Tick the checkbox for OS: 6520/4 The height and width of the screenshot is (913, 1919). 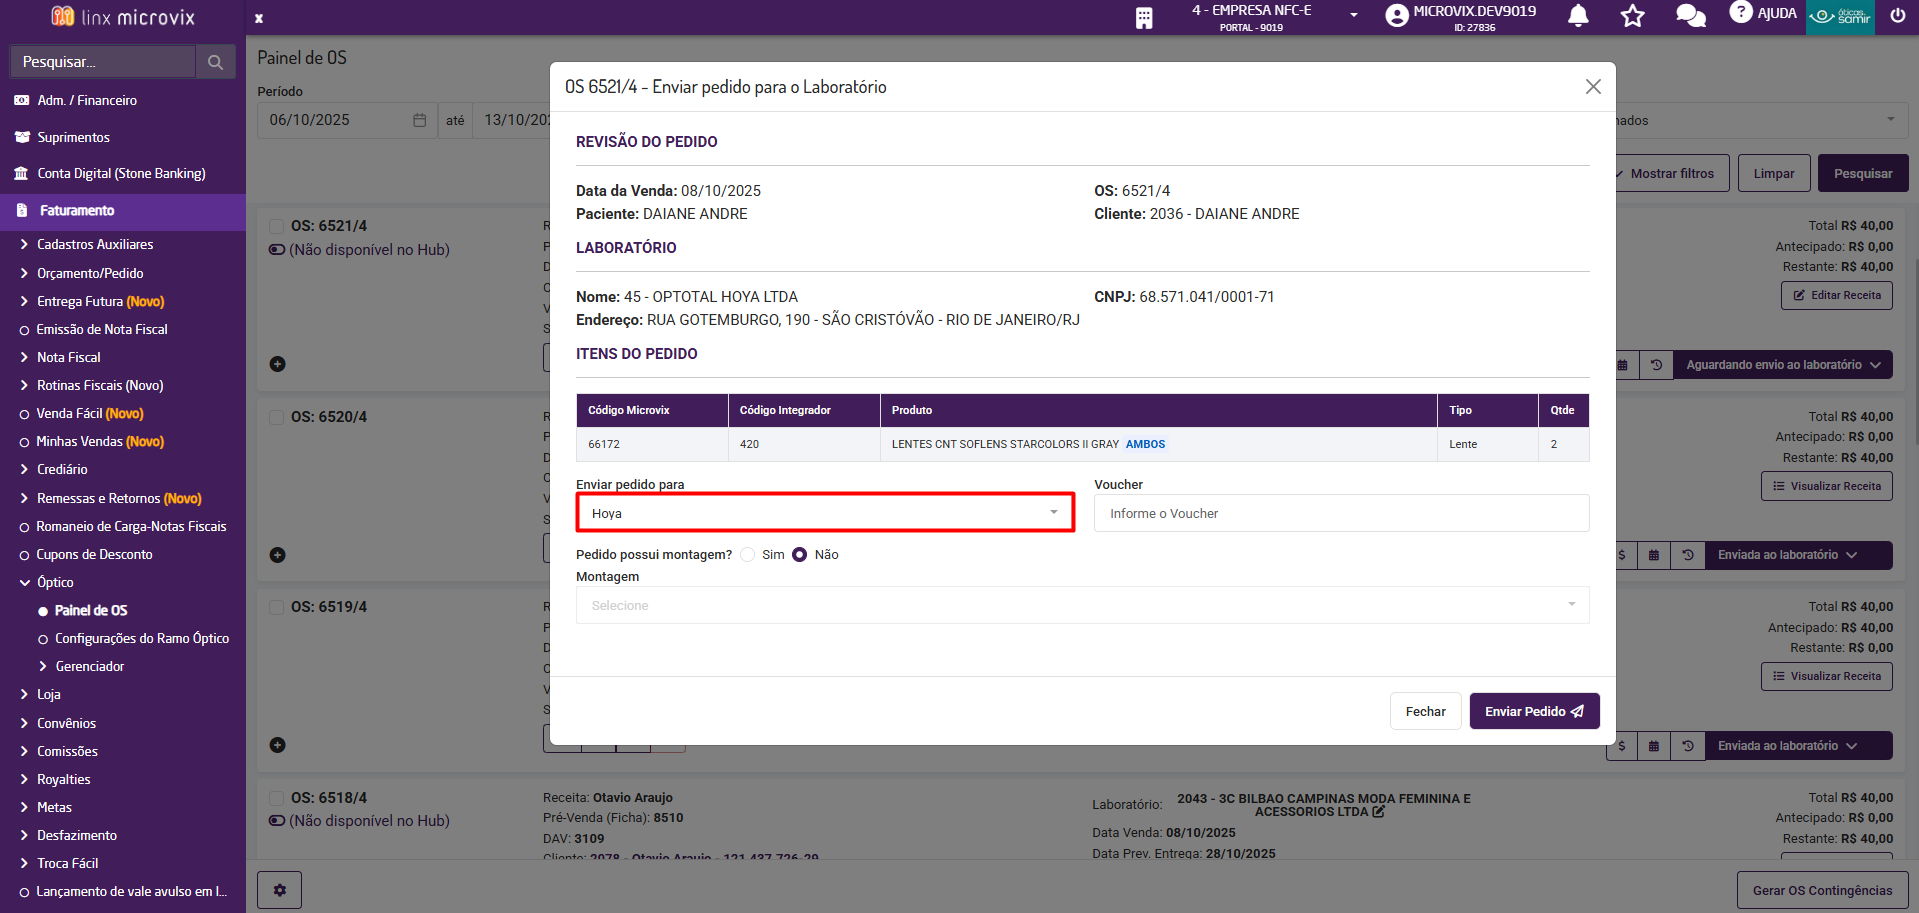[x=276, y=417]
